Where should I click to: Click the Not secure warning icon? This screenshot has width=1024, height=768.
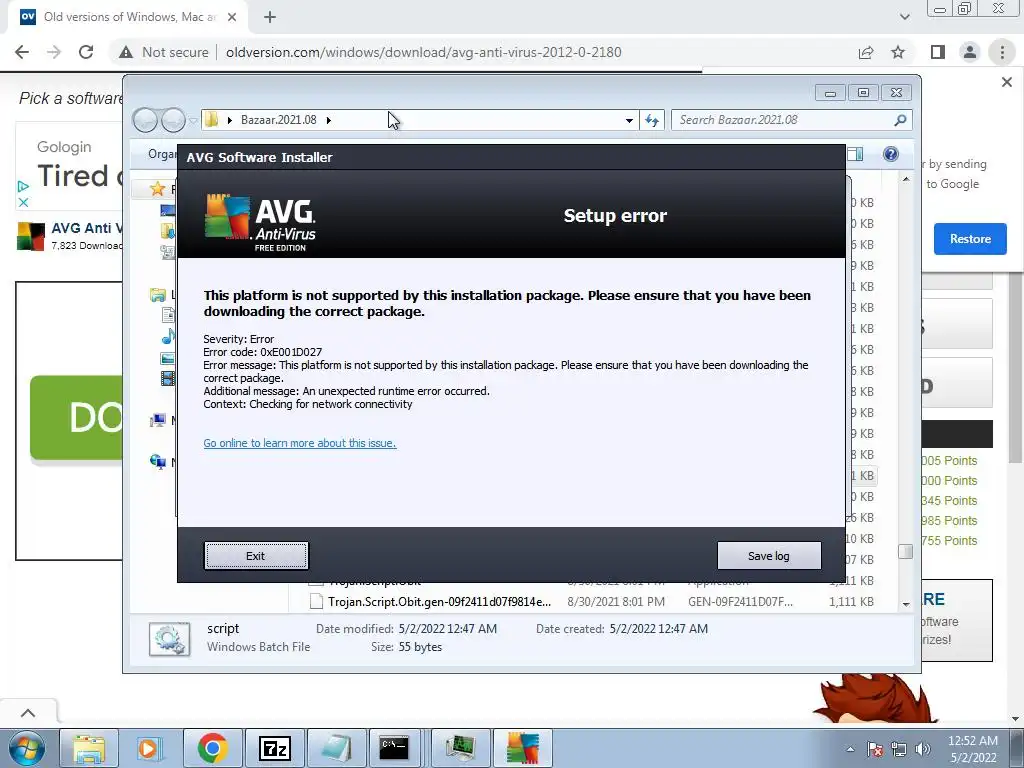[126, 52]
